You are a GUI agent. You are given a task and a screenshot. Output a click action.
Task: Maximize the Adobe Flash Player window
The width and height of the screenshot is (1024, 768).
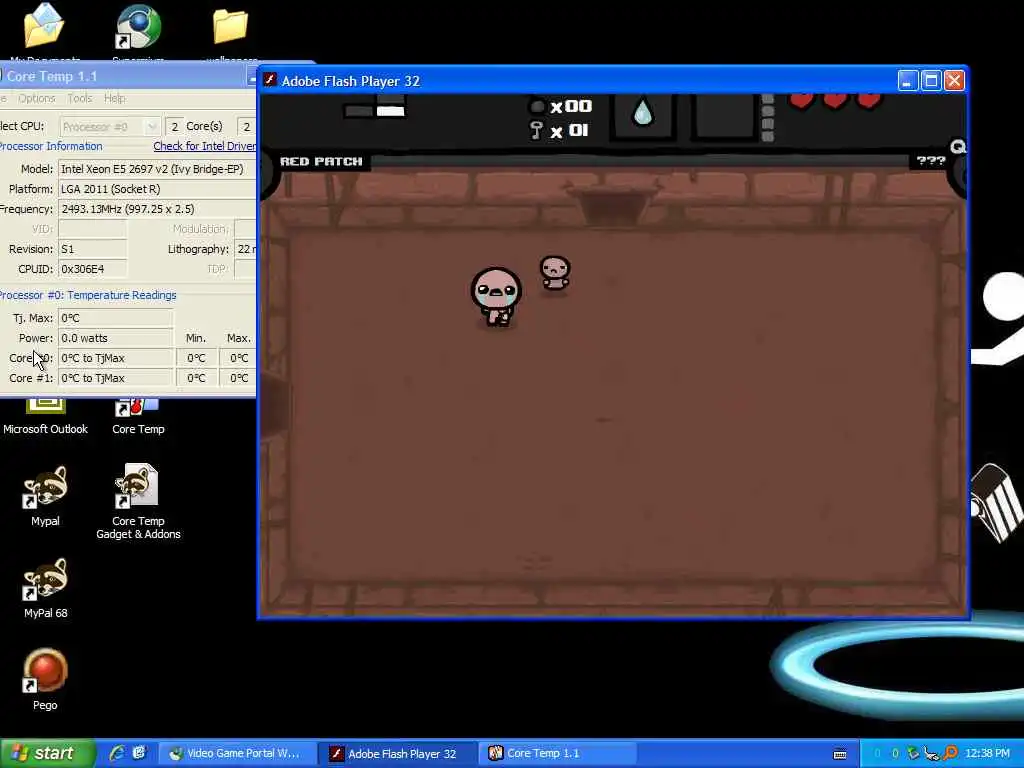pyautogui.click(x=931, y=80)
